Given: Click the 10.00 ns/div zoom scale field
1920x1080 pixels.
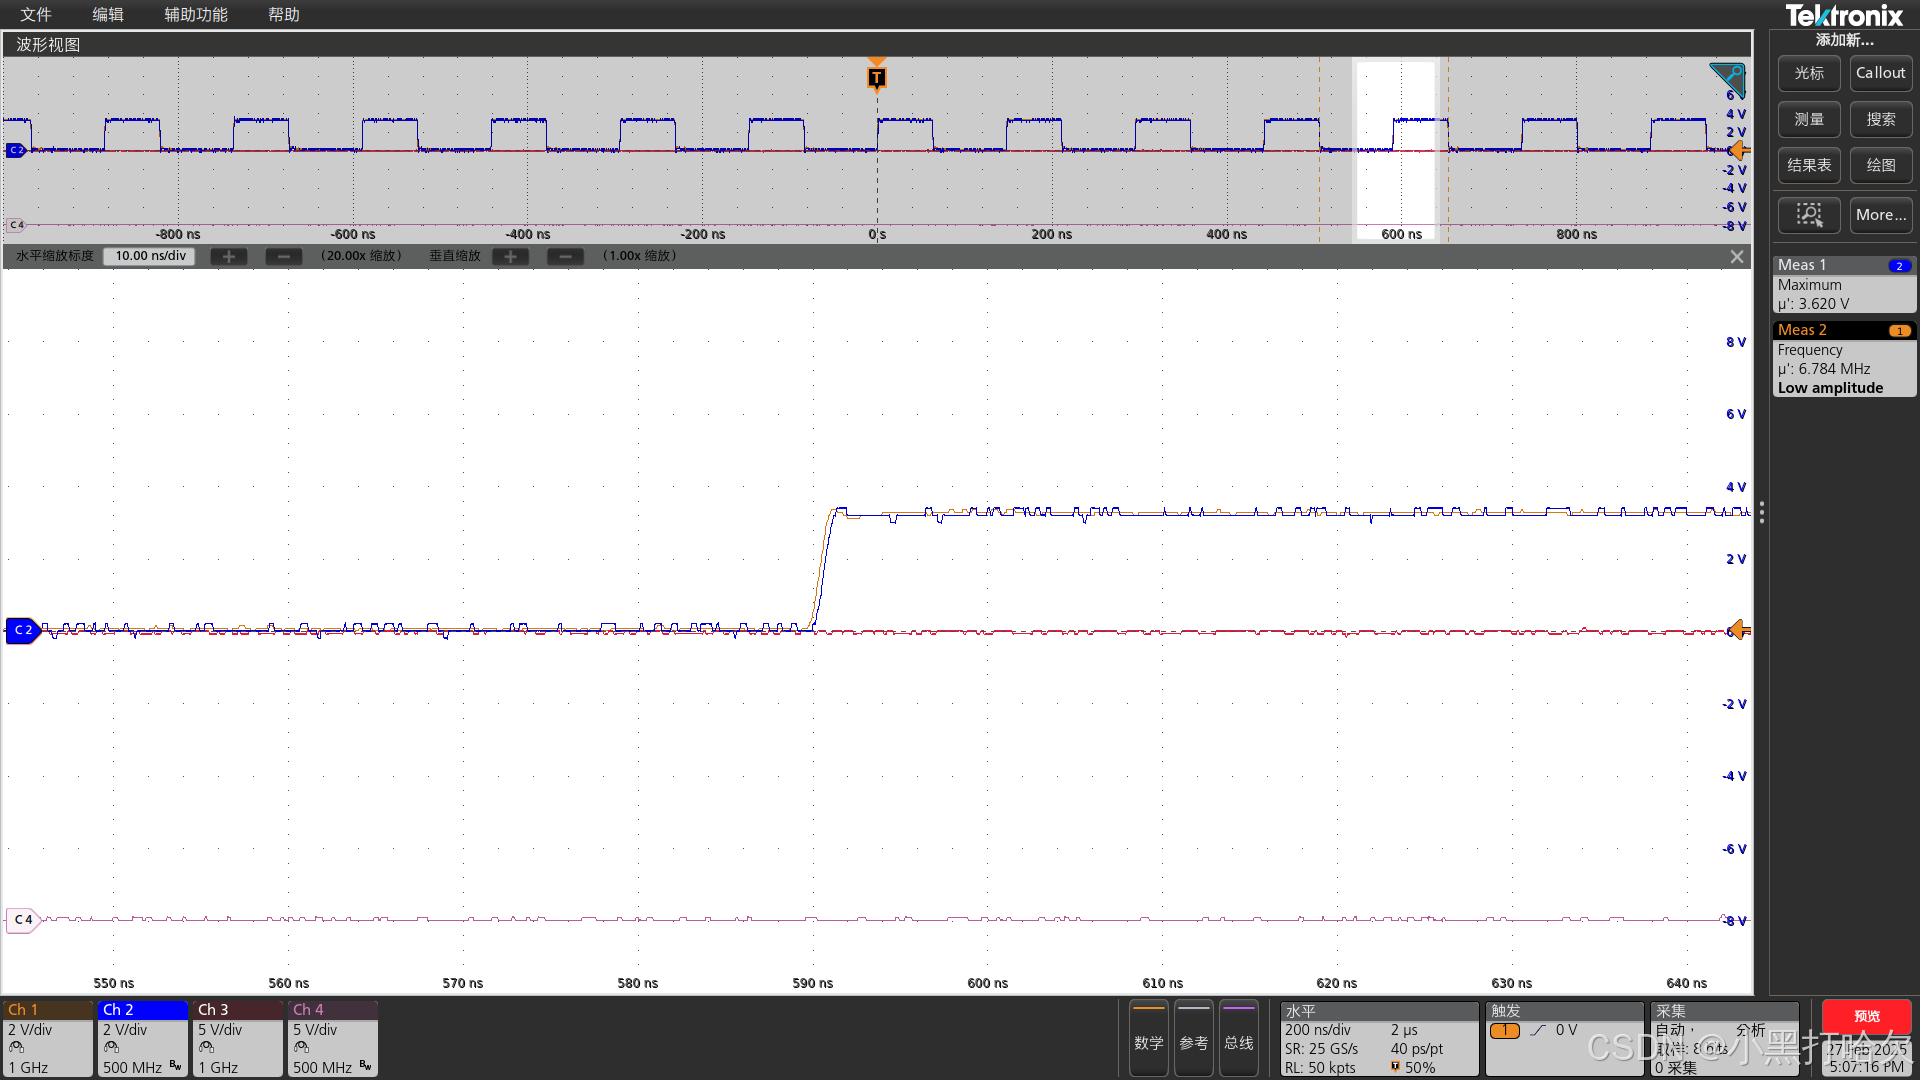Looking at the screenshot, I should point(150,256).
